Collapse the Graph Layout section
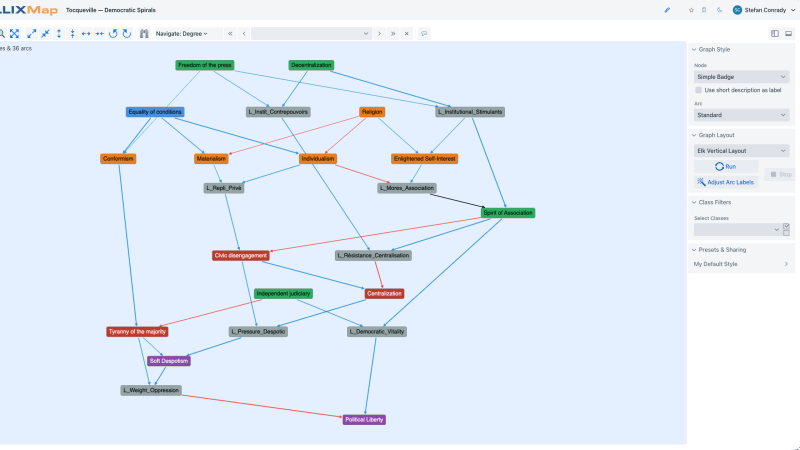This screenshot has height=450, width=800. pyautogui.click(x=713, y=135)
